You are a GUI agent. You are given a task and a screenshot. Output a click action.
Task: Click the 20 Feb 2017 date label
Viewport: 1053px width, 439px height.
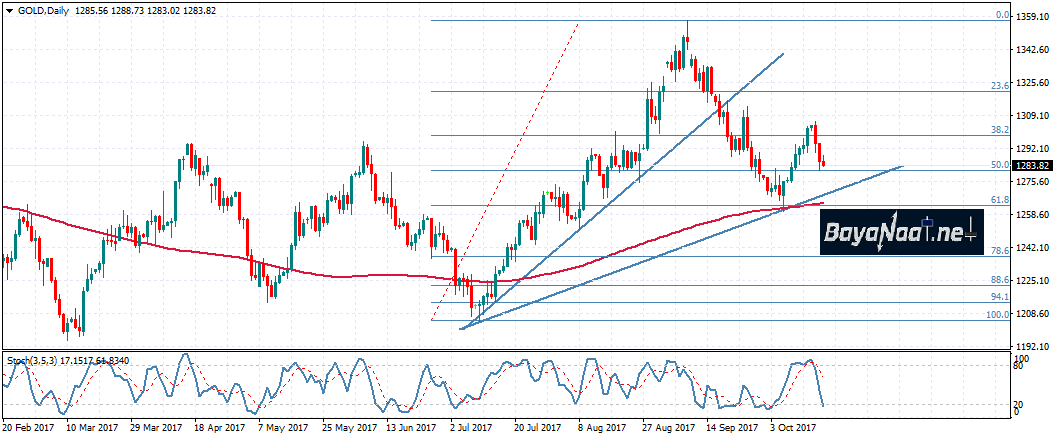(x=26, y=427)
